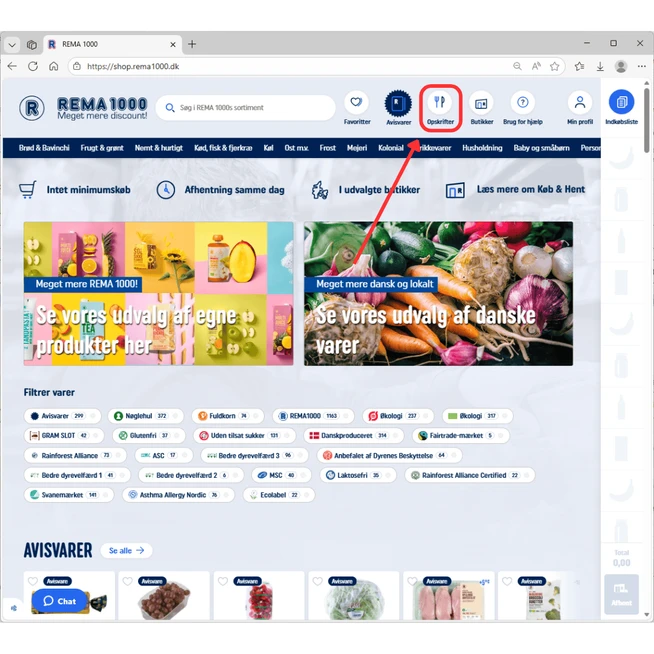Viewport: 654px width, 654px height.
Task: Open the Chat button
Action: click(x=59, y=601)
